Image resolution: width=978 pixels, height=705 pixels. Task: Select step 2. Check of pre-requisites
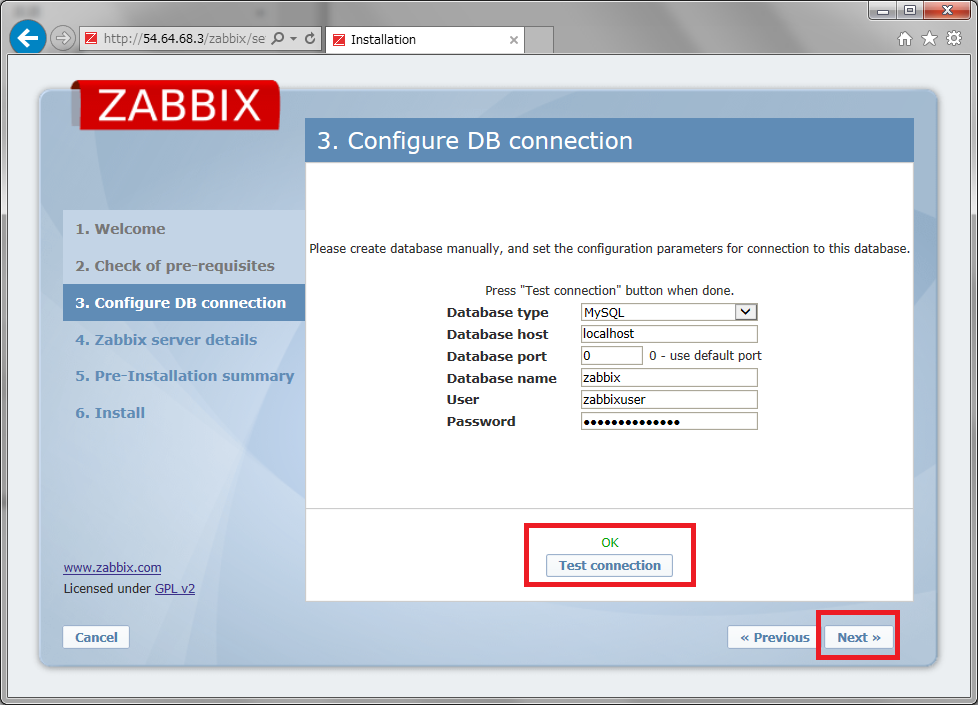pyautogui.click(x=175, y=266)
